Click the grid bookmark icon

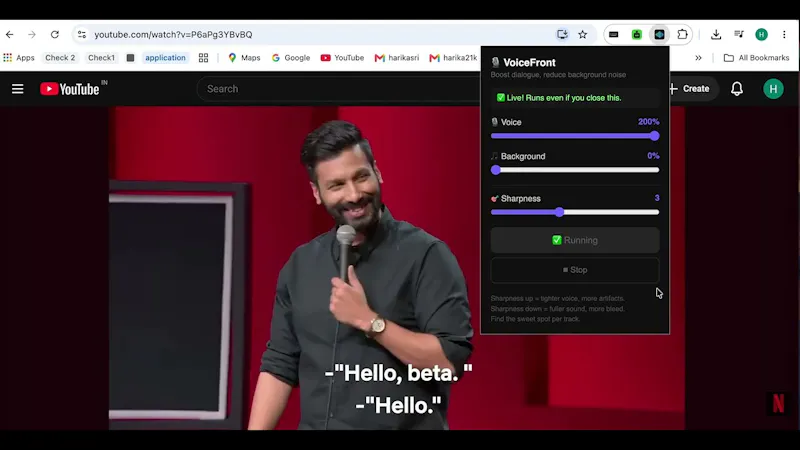[204, 58]
